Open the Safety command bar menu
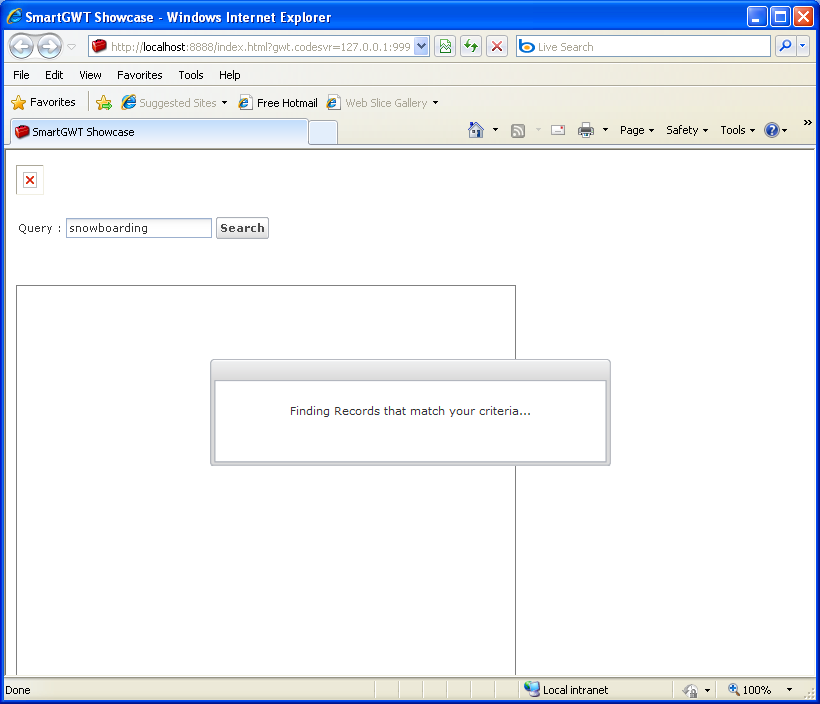820x704 pixels. (x=687, y=130)
